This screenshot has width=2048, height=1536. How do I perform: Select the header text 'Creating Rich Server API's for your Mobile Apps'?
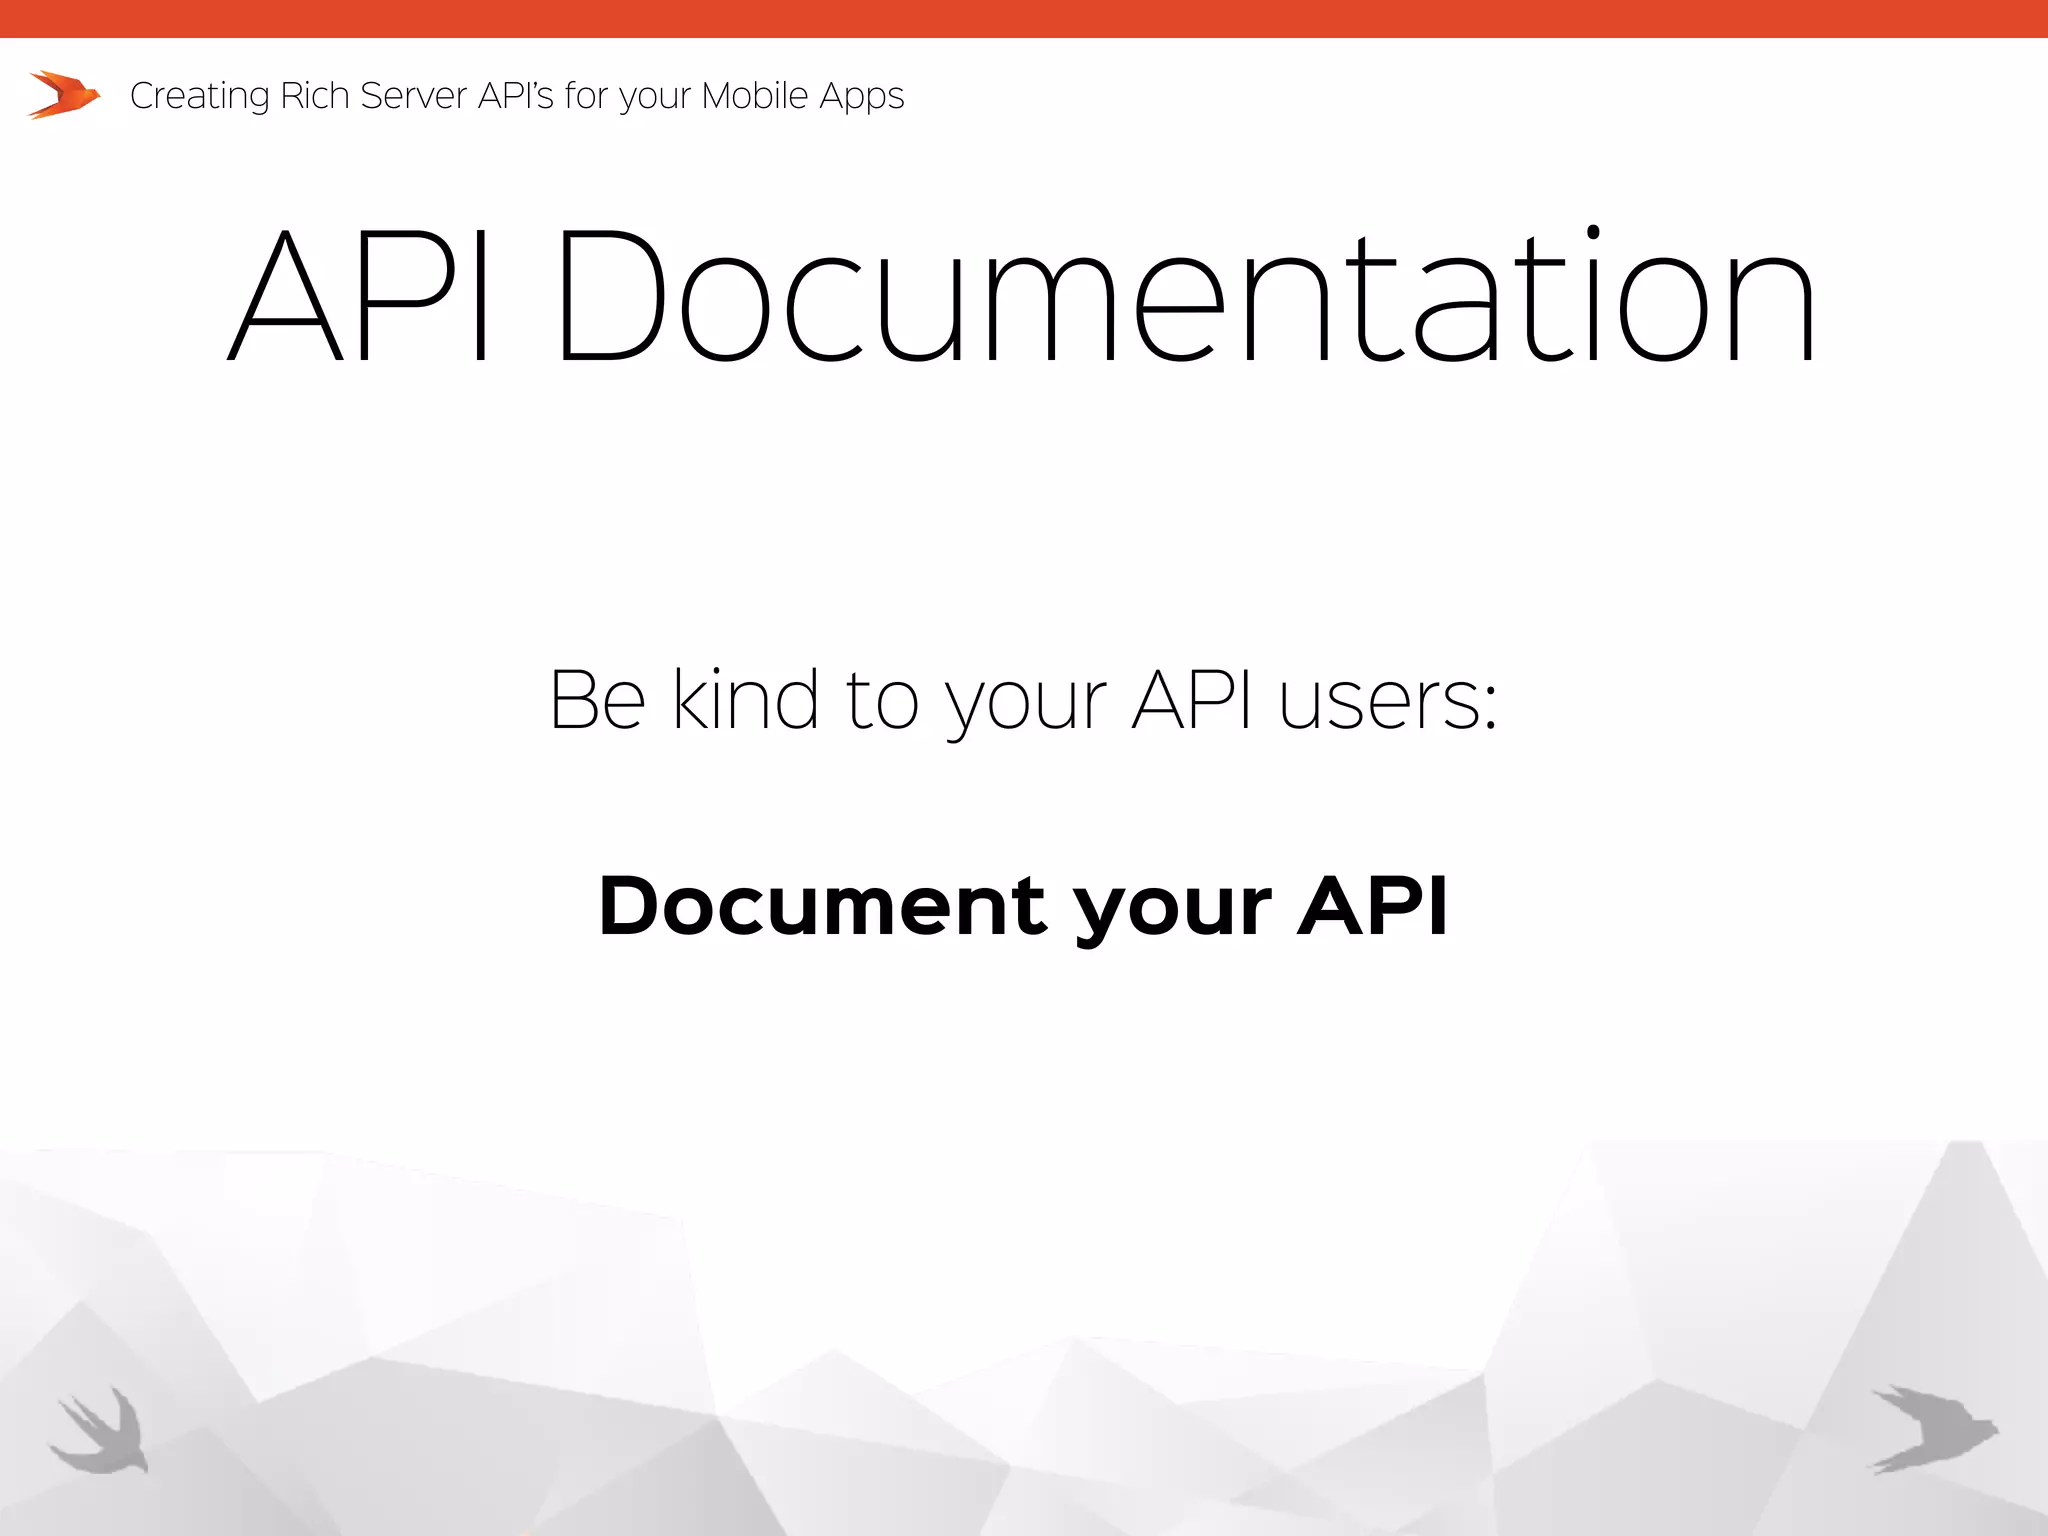click(x=517, y=97)
